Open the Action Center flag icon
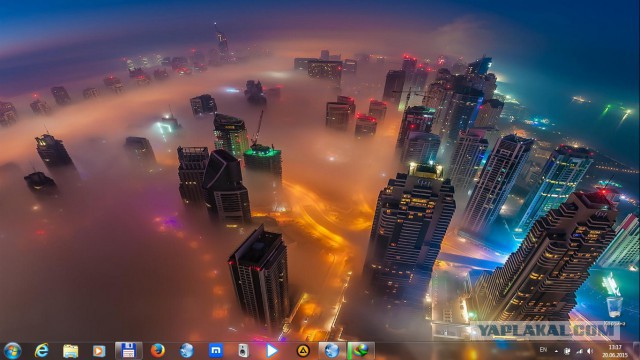 click(x=567, y=351)
